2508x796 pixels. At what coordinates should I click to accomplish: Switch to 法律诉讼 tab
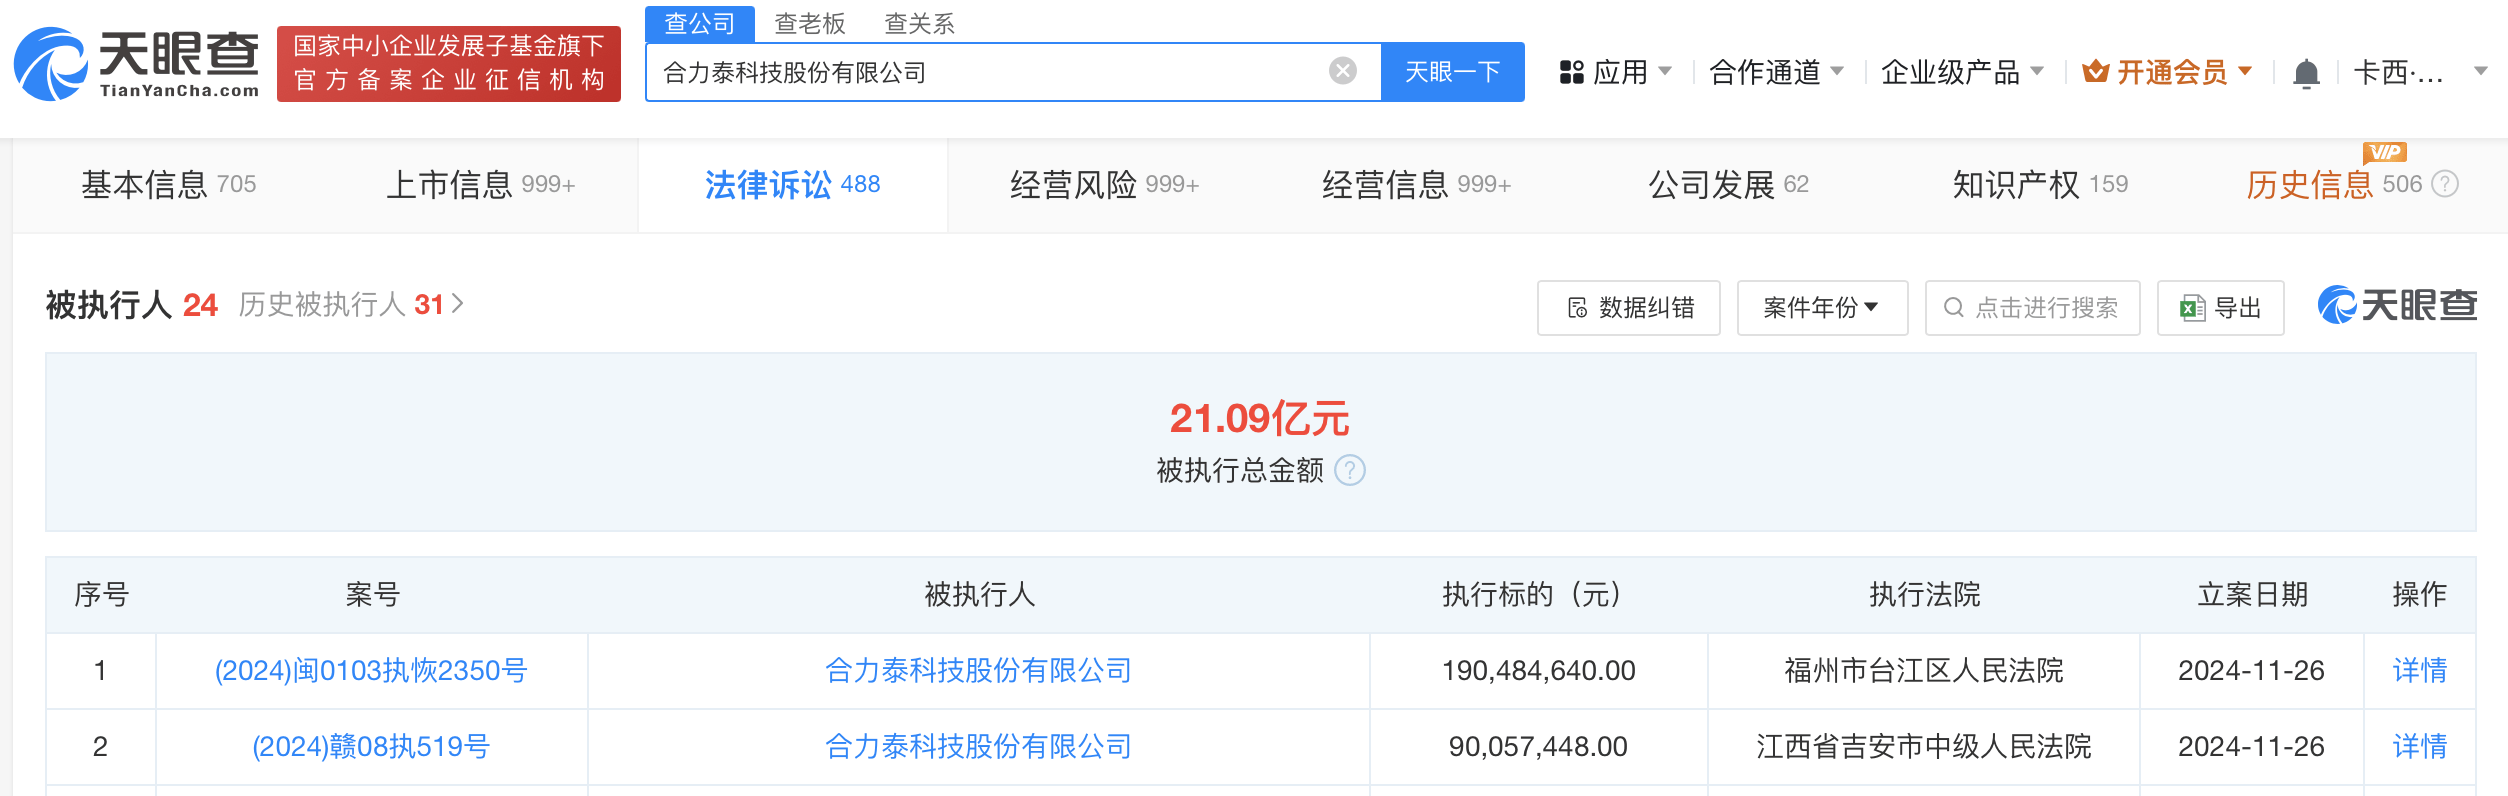tap(793, 185)
